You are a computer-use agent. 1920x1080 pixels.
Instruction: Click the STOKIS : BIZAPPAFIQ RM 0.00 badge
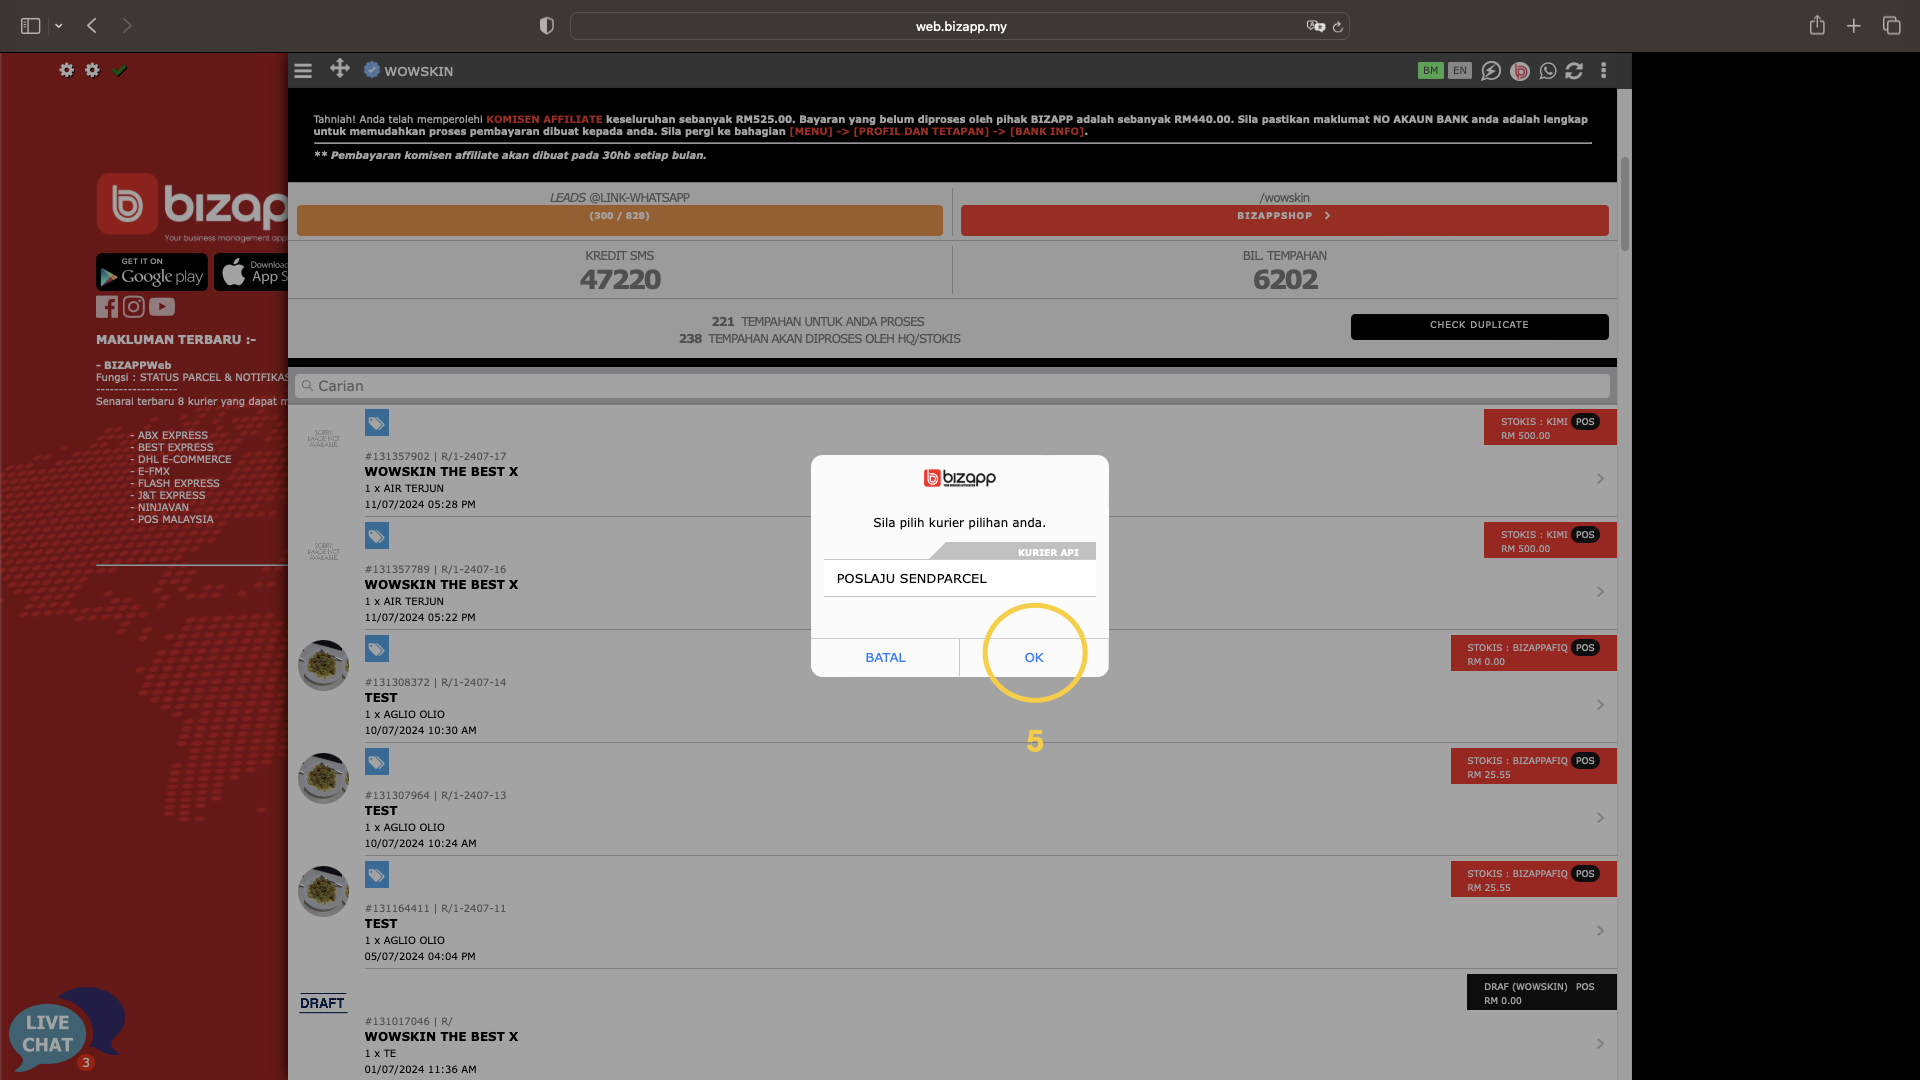[x=1533, y=654]
